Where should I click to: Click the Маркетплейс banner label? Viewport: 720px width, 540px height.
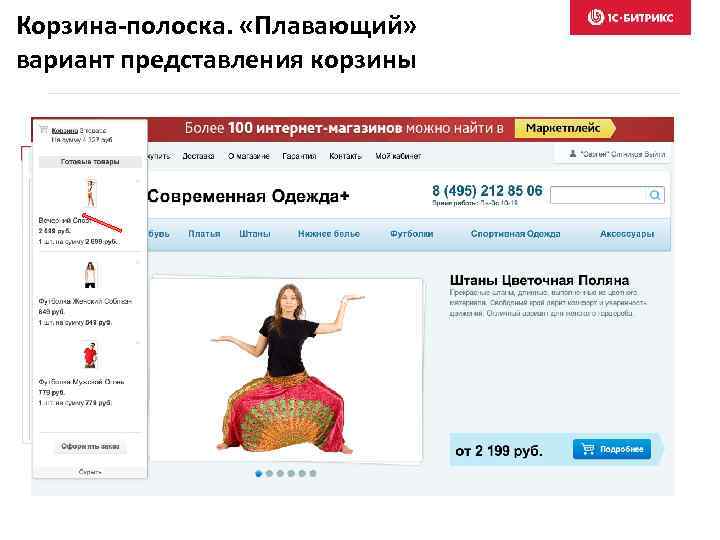(x=564, y=128)
